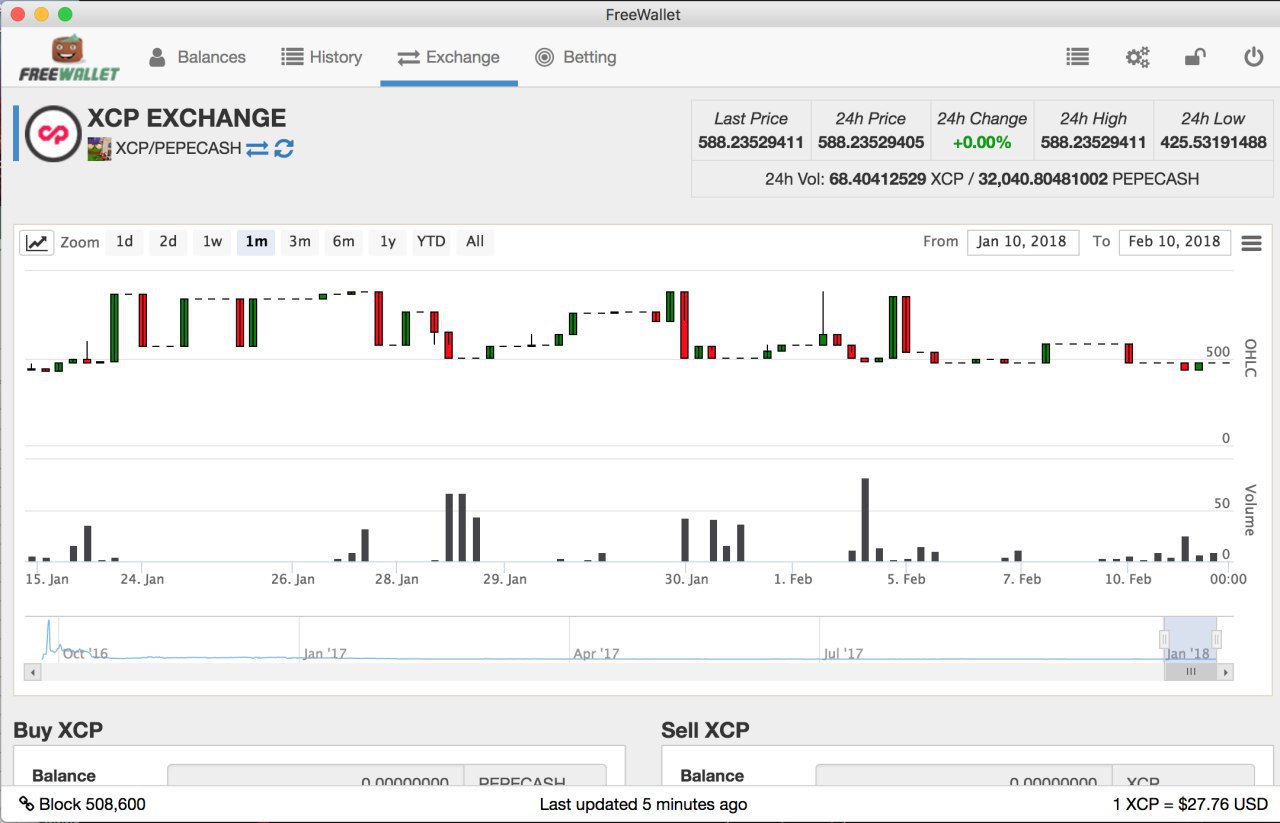Open the From date field Jan 10, 2018
This screenshot has height=823, width=1280.
point(1022,241)
